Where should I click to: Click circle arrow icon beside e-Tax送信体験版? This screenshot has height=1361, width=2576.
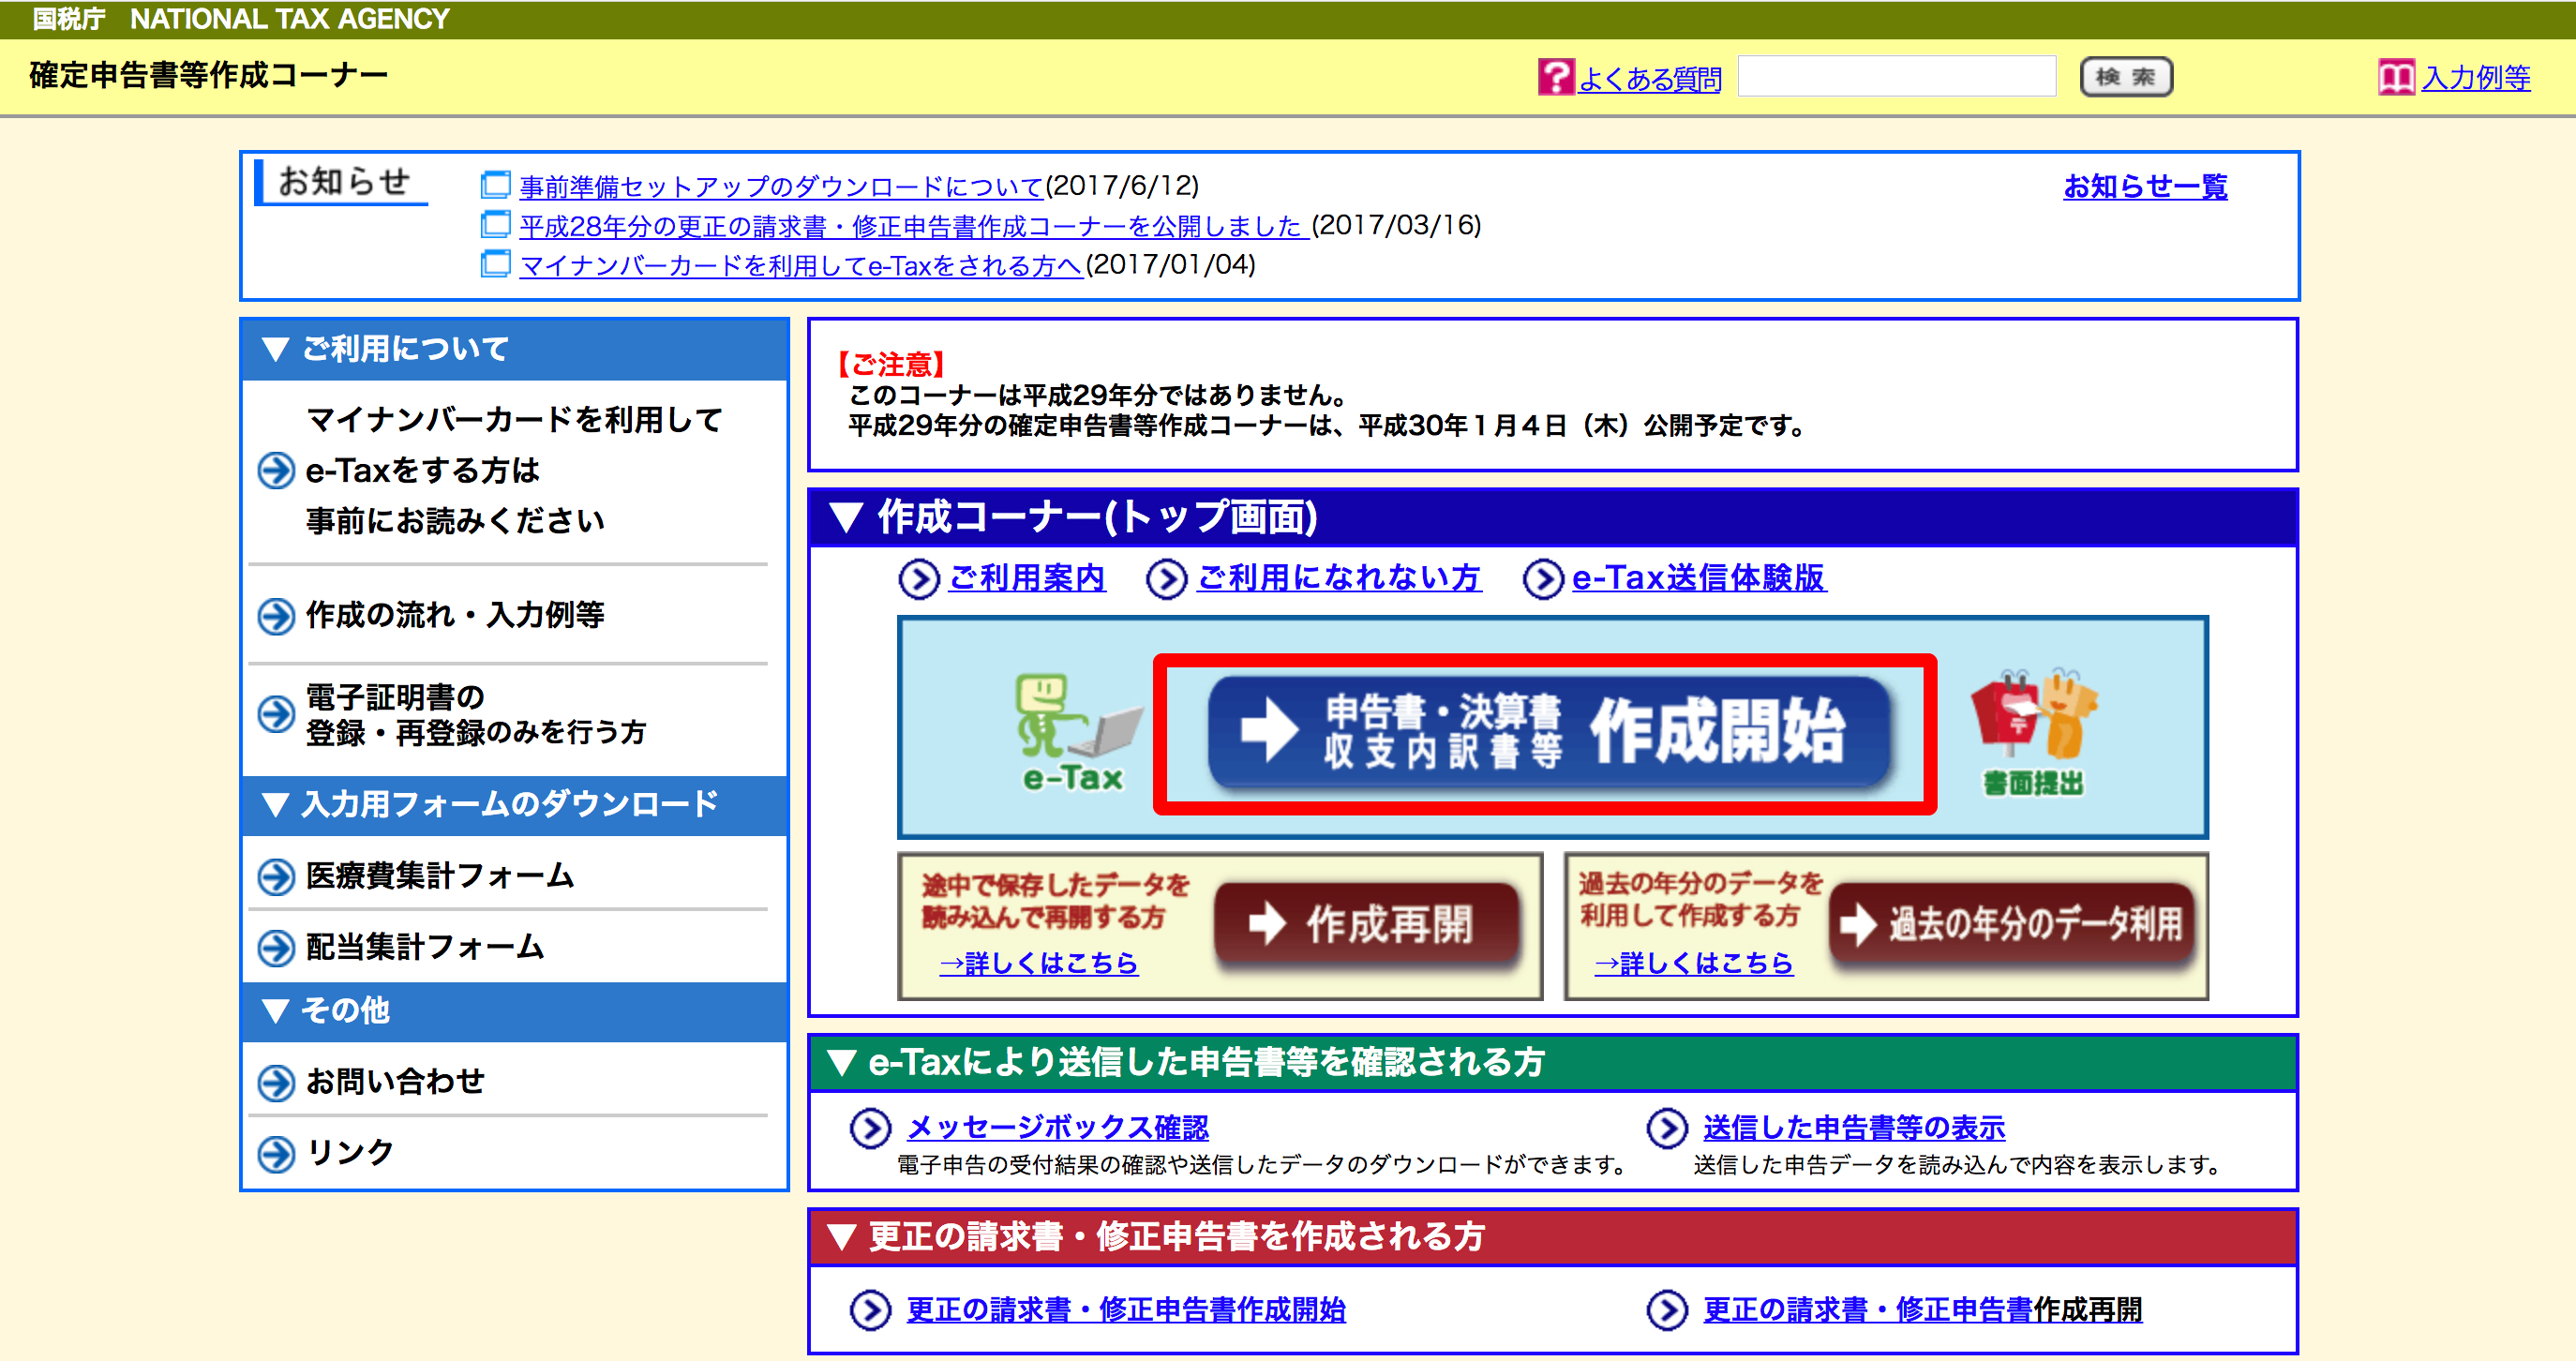(1543, 579)
